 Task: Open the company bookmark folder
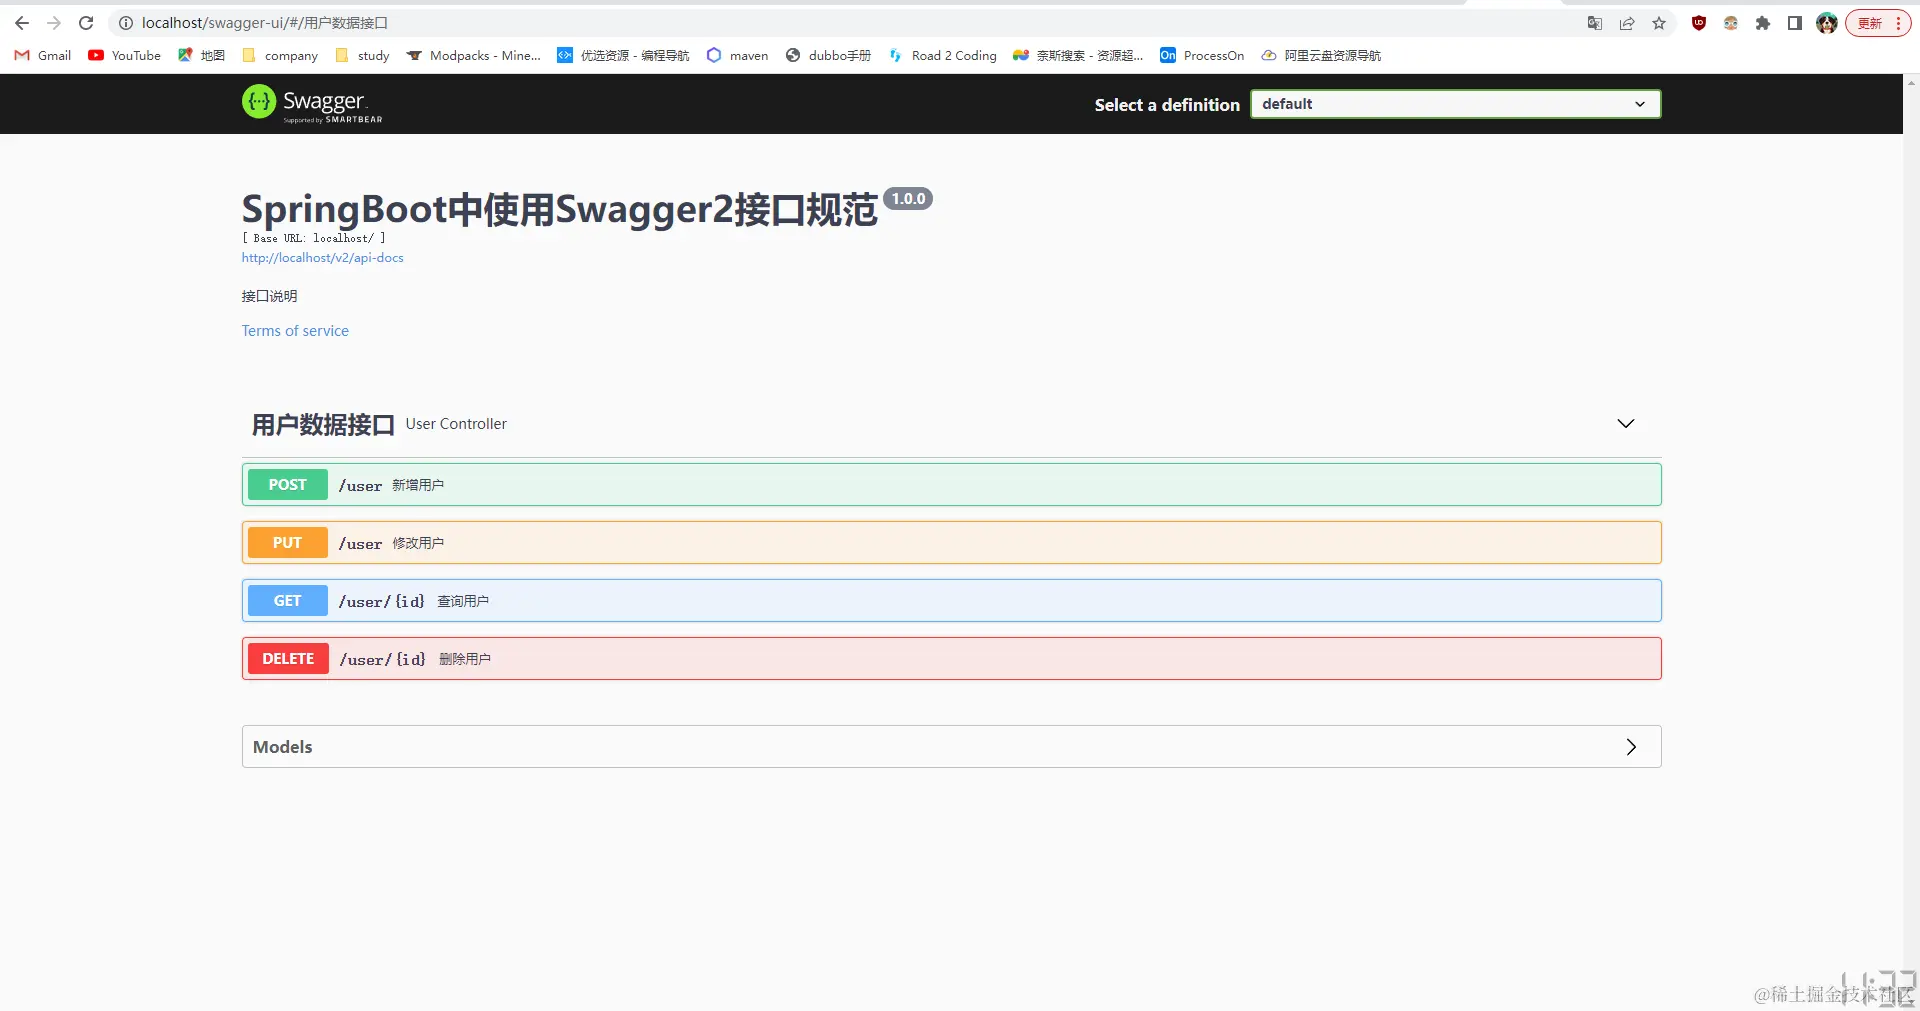pos(280,56)
